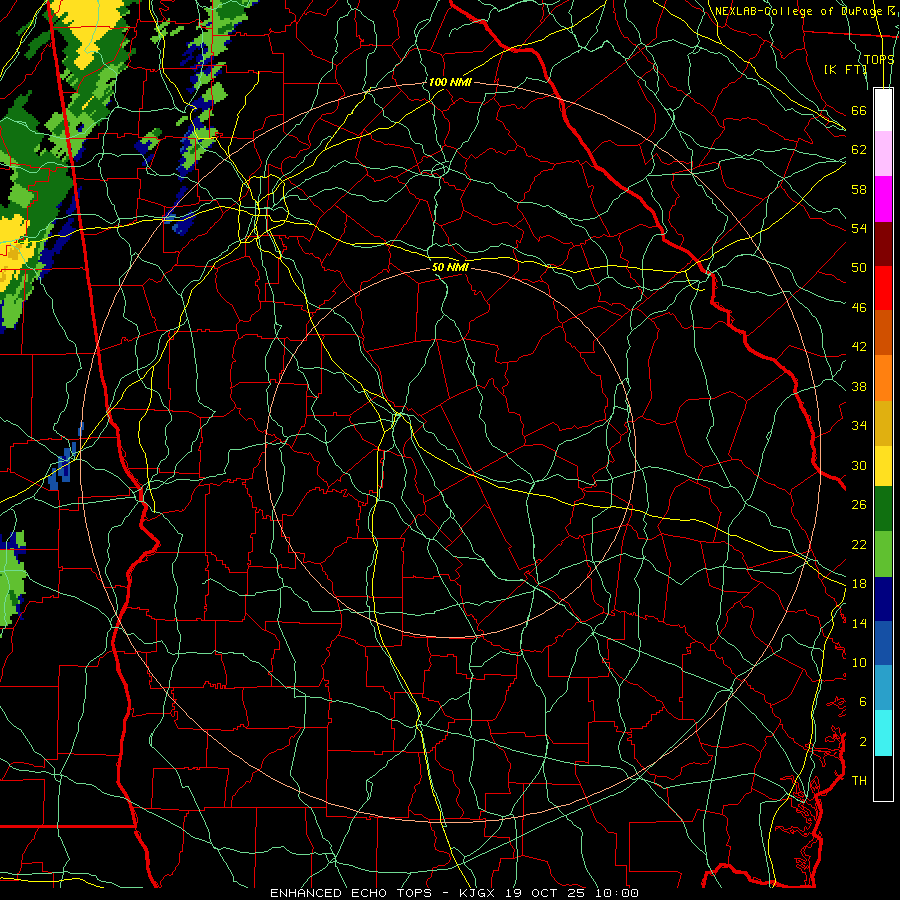Click the dark green 30 kft legend color

click(x=883, y=509)
